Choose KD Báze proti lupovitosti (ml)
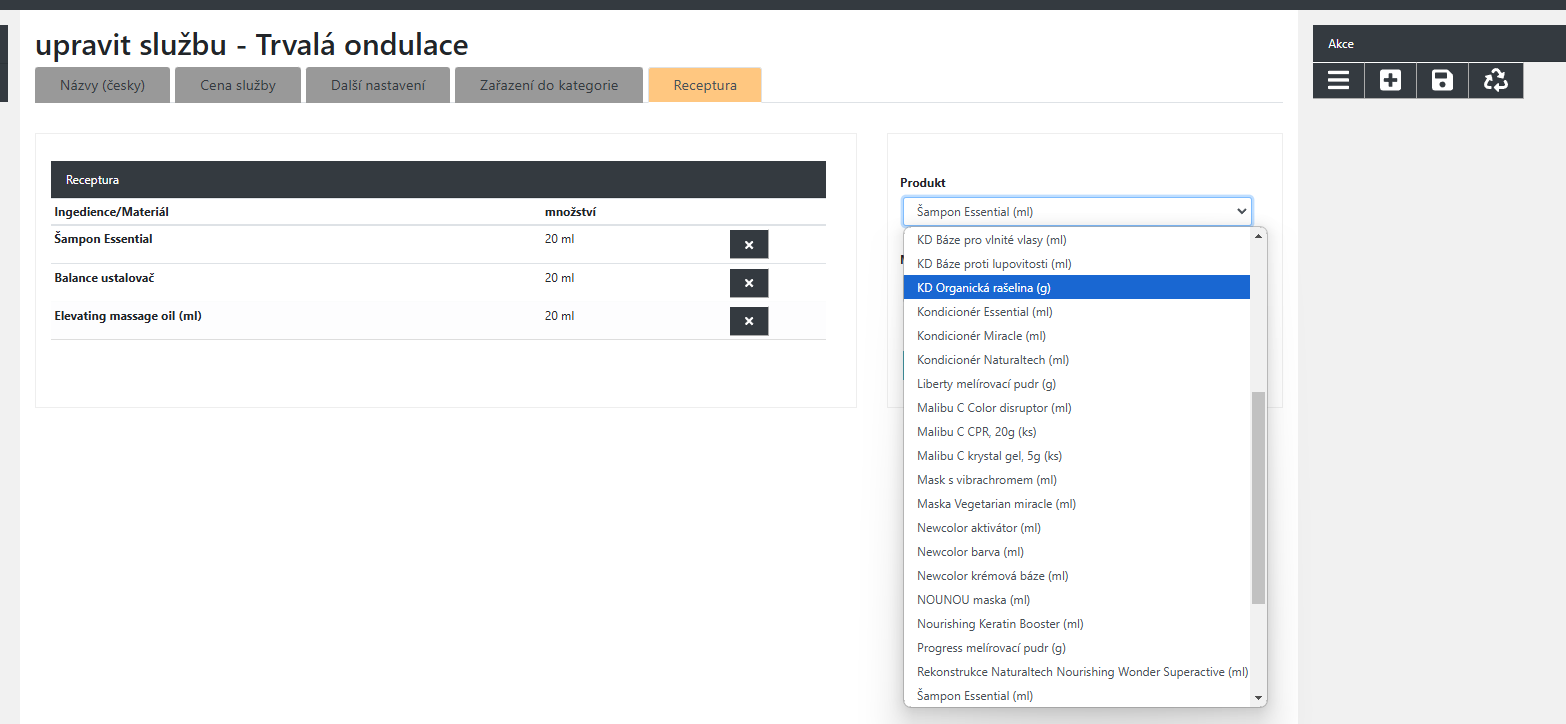 click(x=1077, y=264)
